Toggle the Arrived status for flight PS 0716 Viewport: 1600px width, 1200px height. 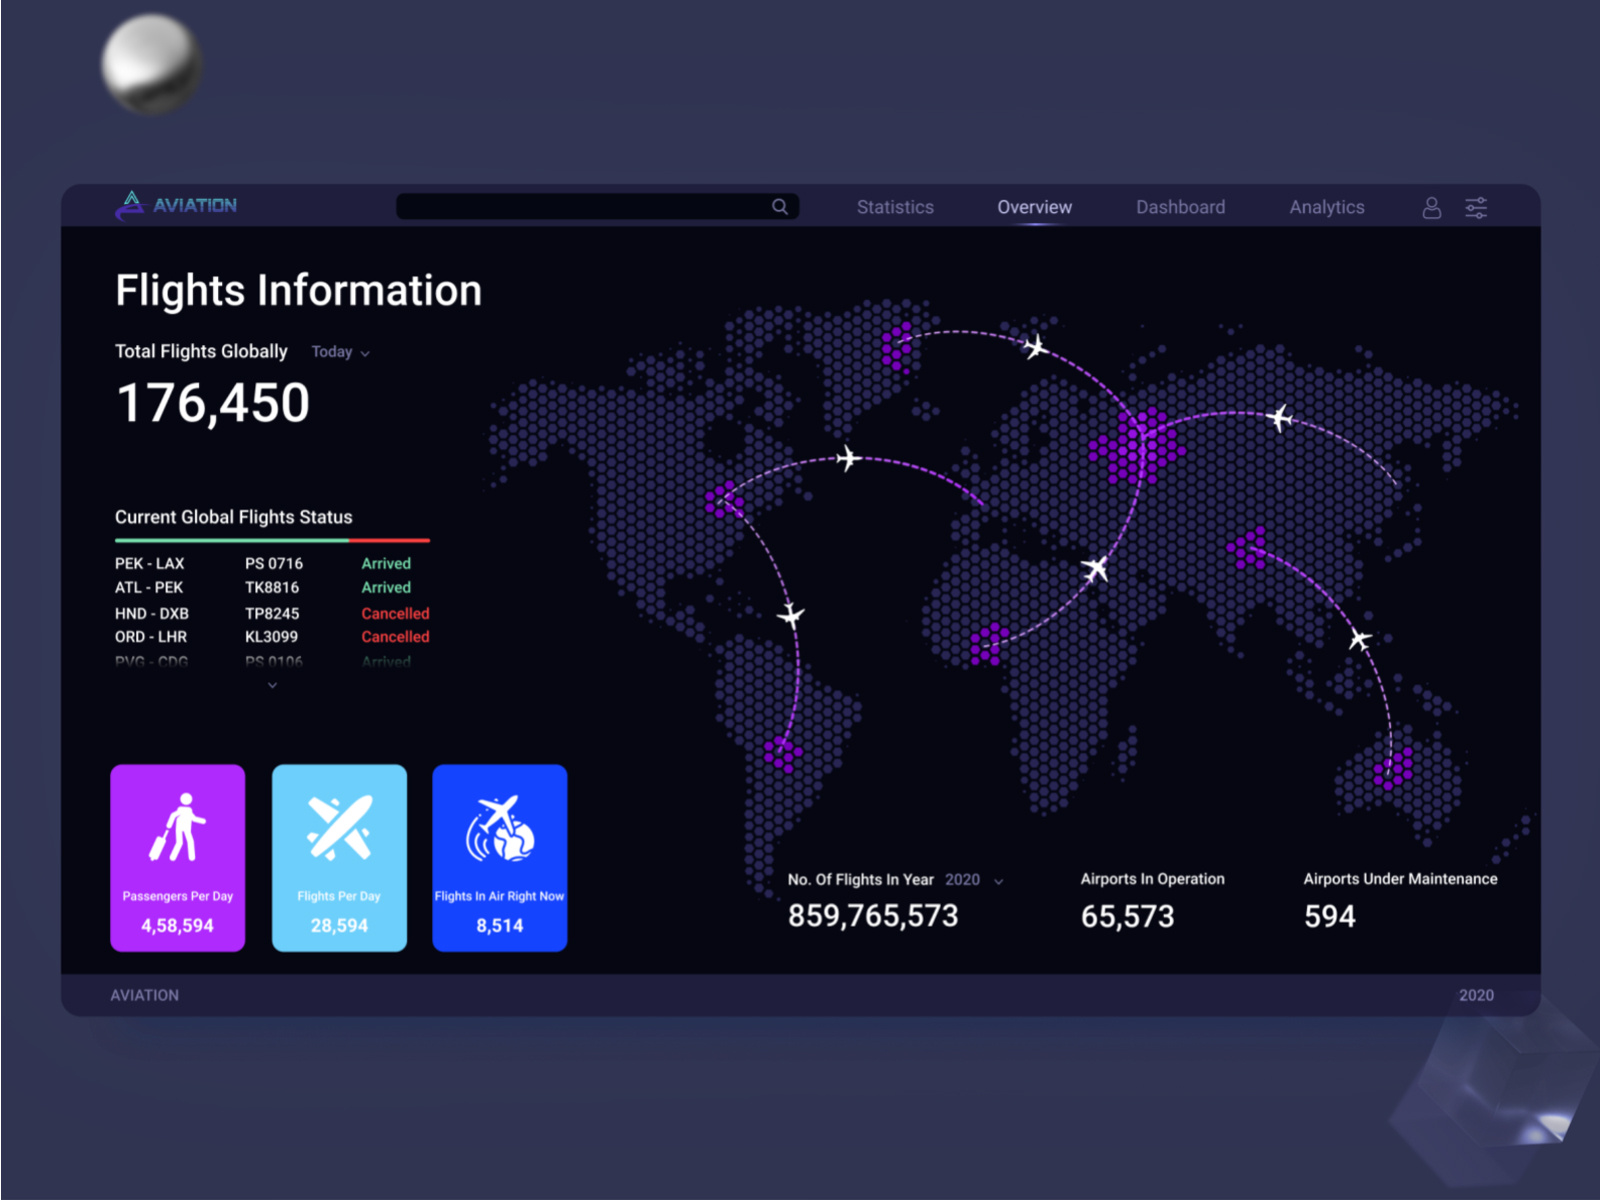[386, 563]
